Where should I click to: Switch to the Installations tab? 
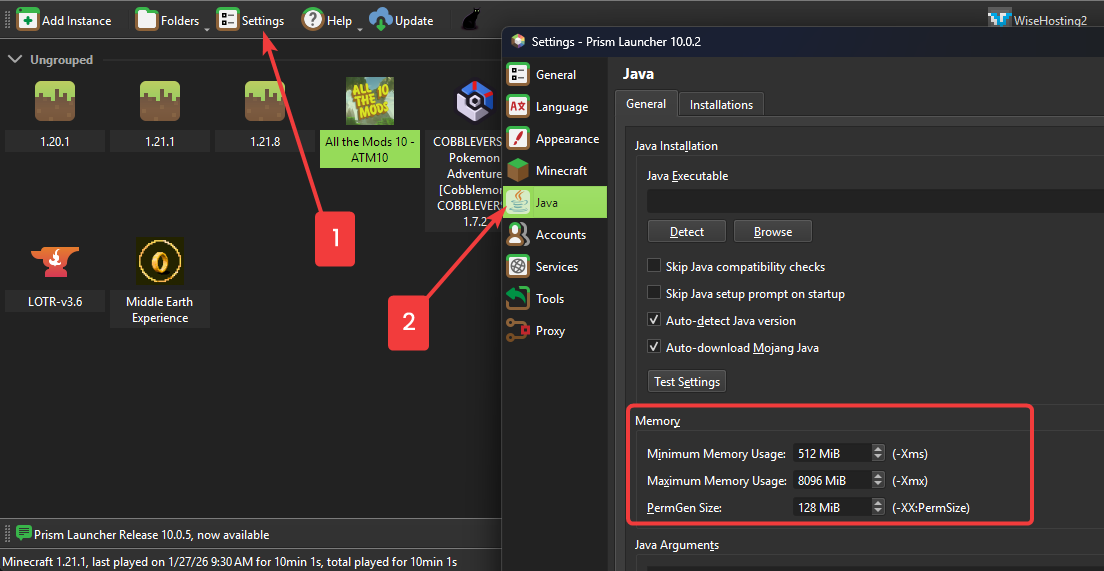pos(721,104)
